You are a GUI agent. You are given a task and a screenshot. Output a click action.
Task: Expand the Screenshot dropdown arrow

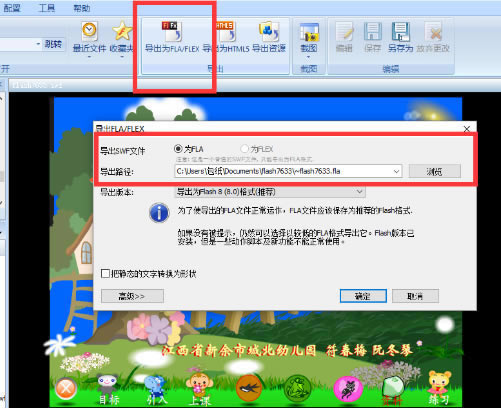(x=309, y=57)
